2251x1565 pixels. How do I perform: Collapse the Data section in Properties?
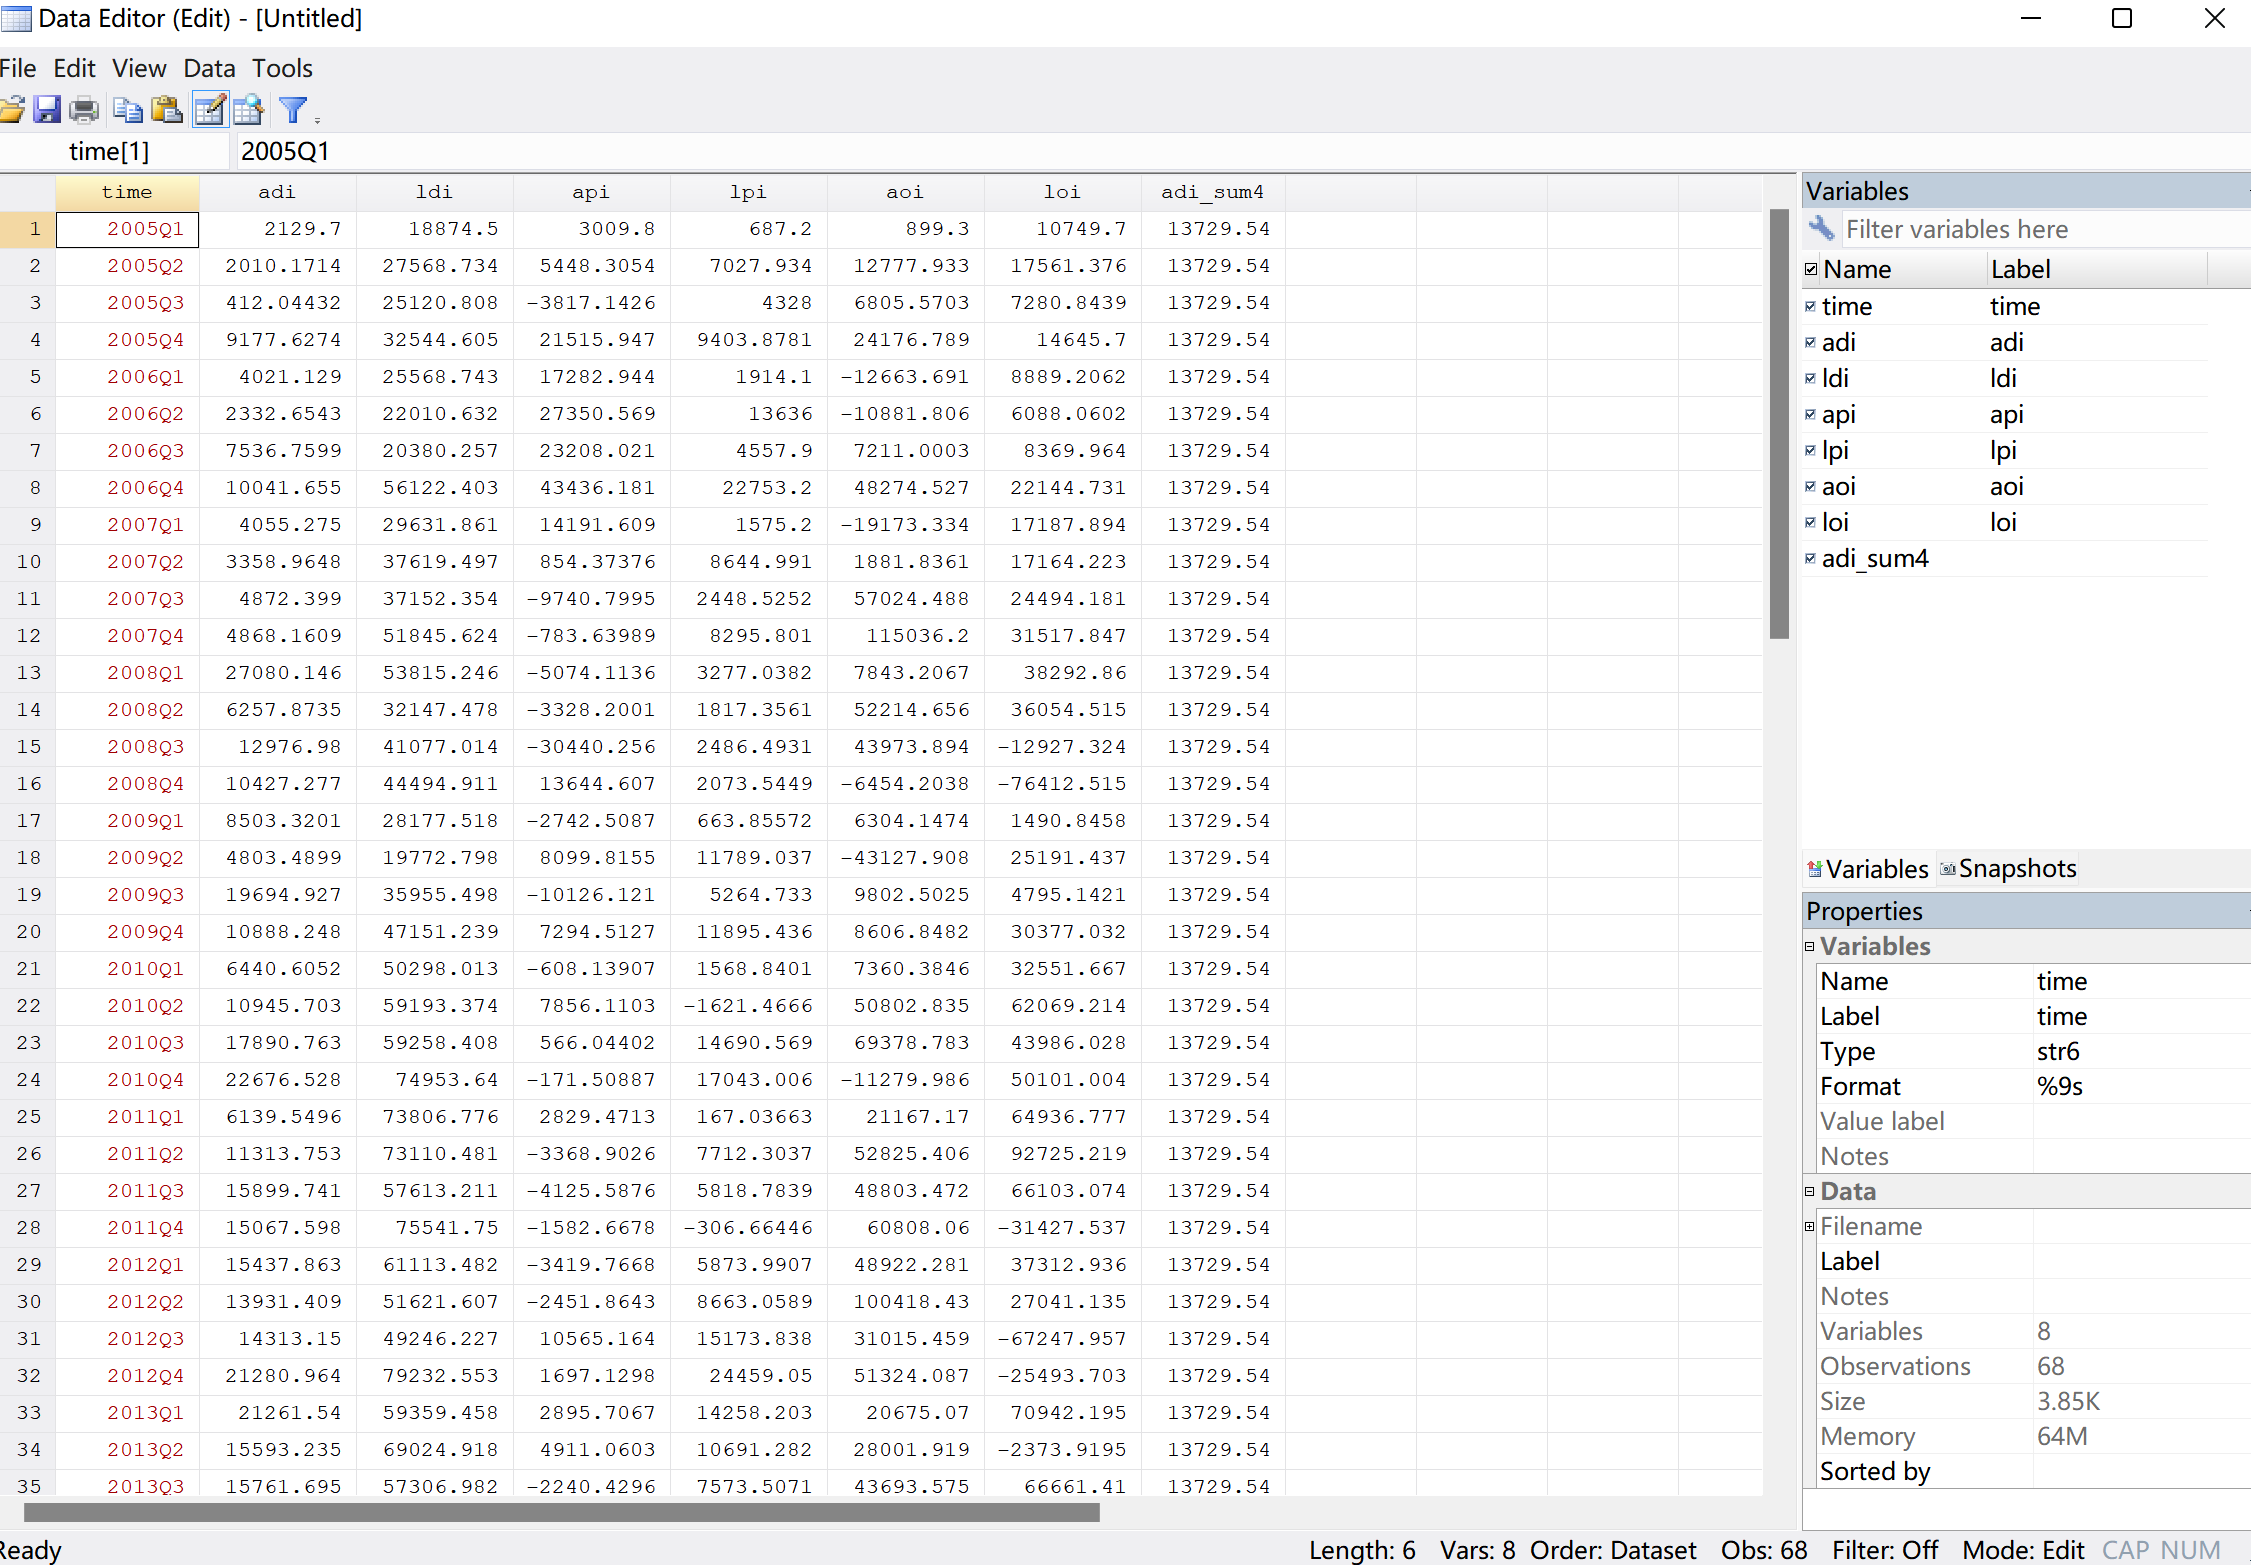point(1809,1191)
